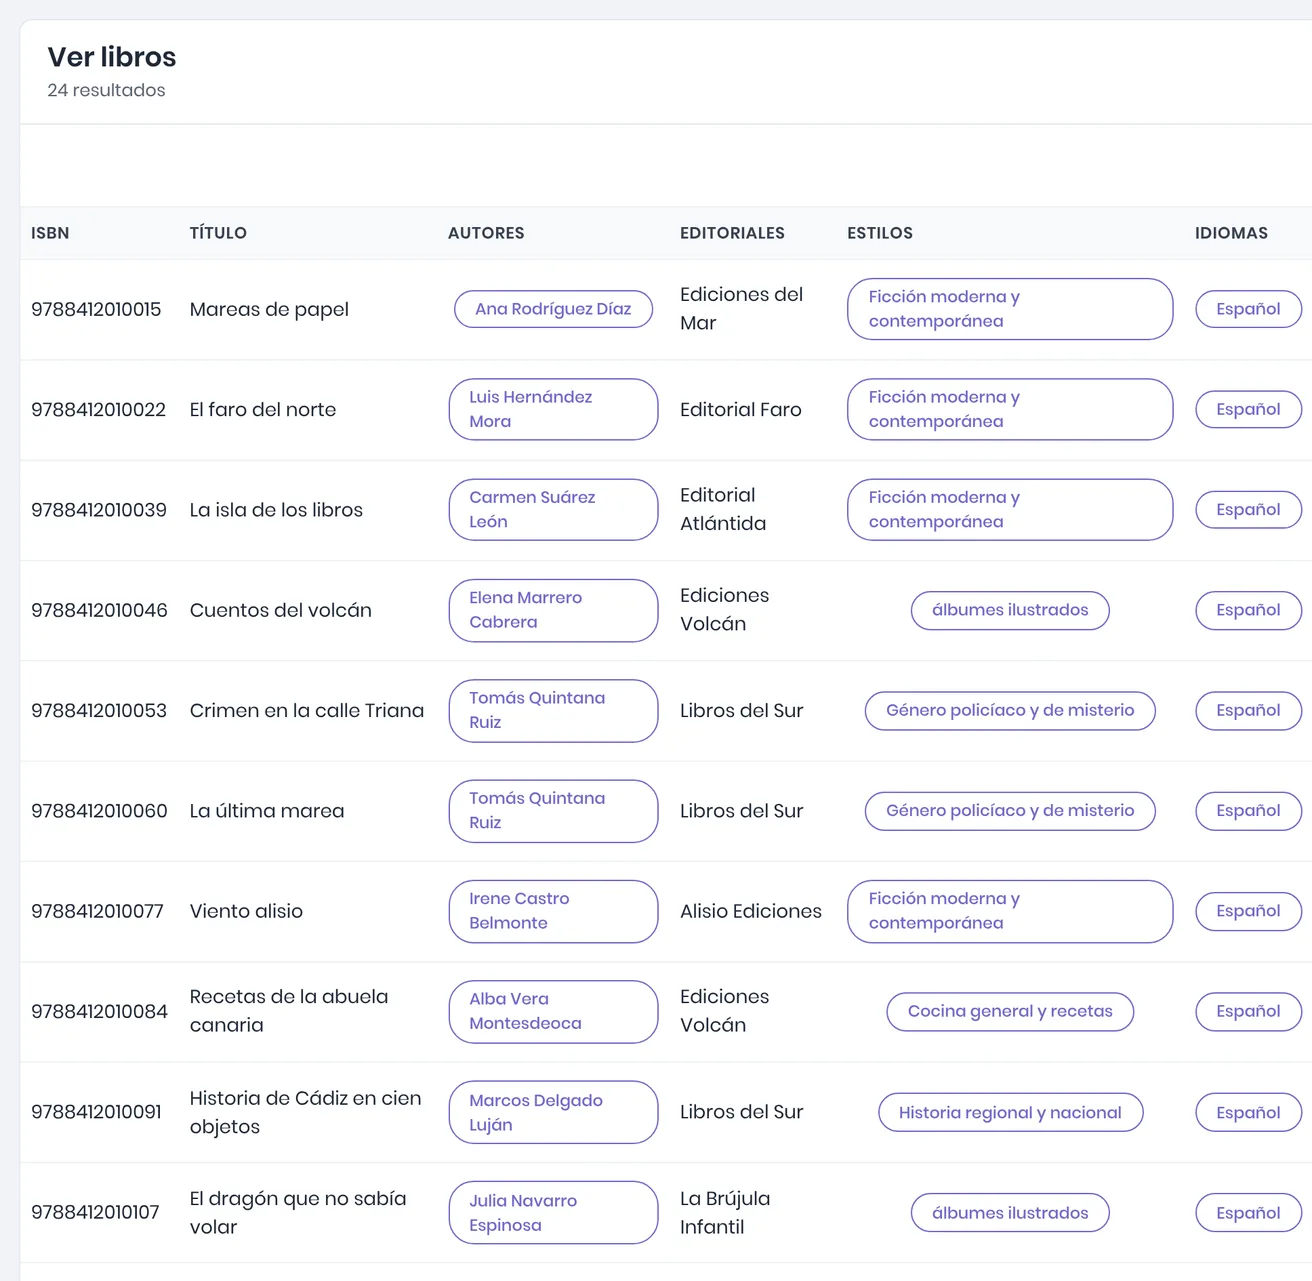Click Español tag in Historia de Cádiz row

pos(1248,1112)
